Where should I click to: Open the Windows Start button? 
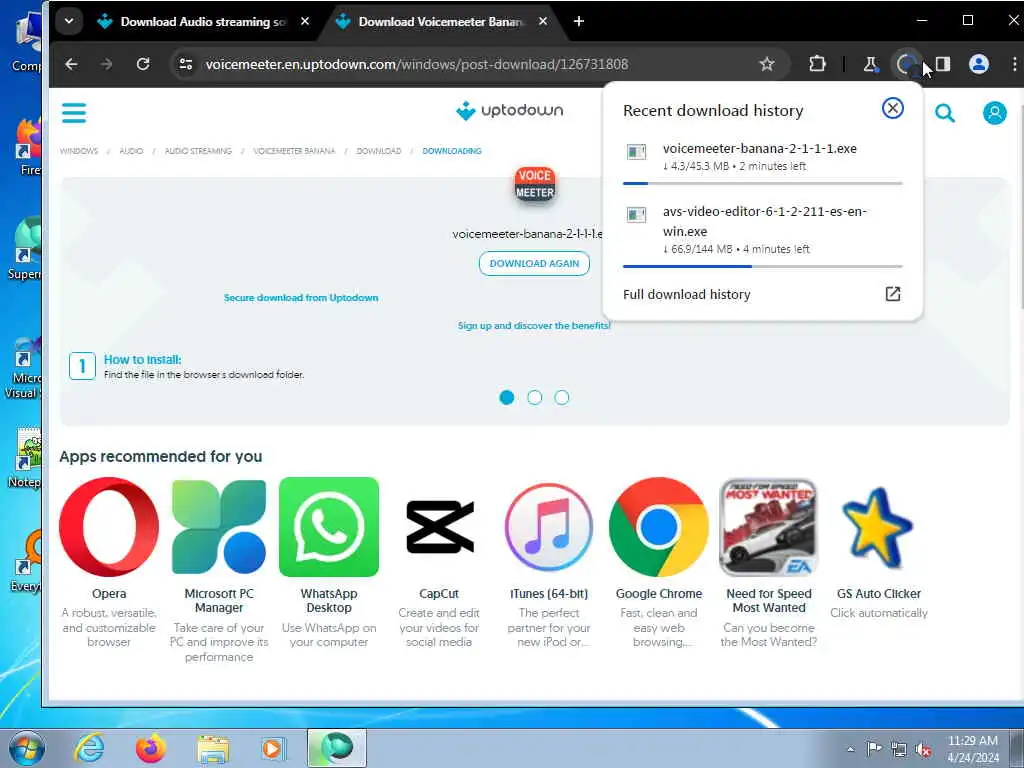(25, 748)
